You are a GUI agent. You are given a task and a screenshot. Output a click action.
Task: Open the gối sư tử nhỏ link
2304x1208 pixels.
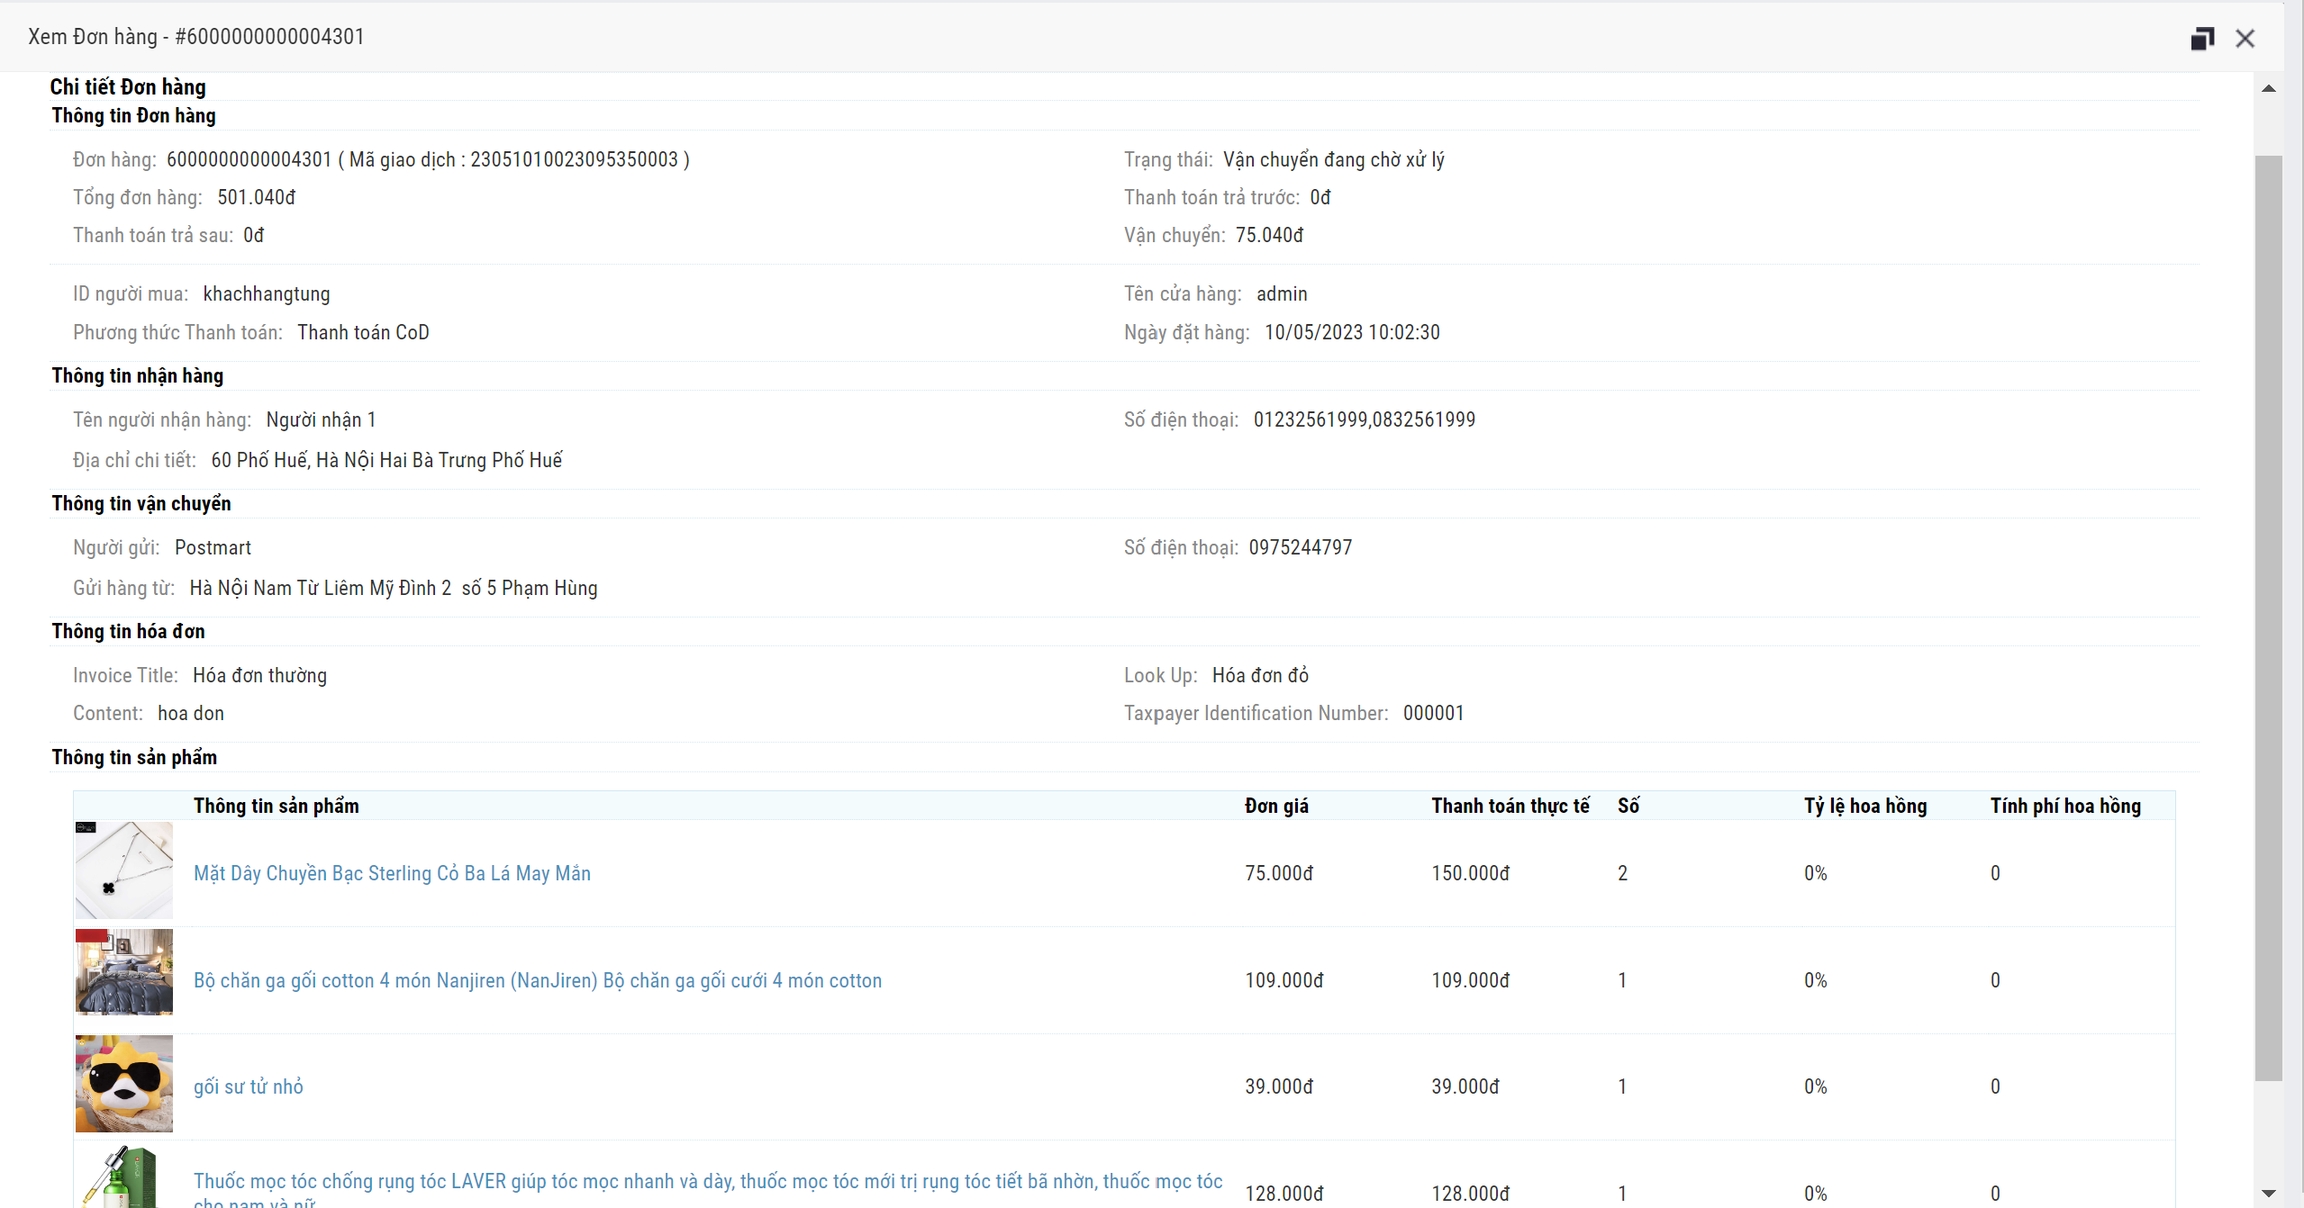[x=248, y=1087]
